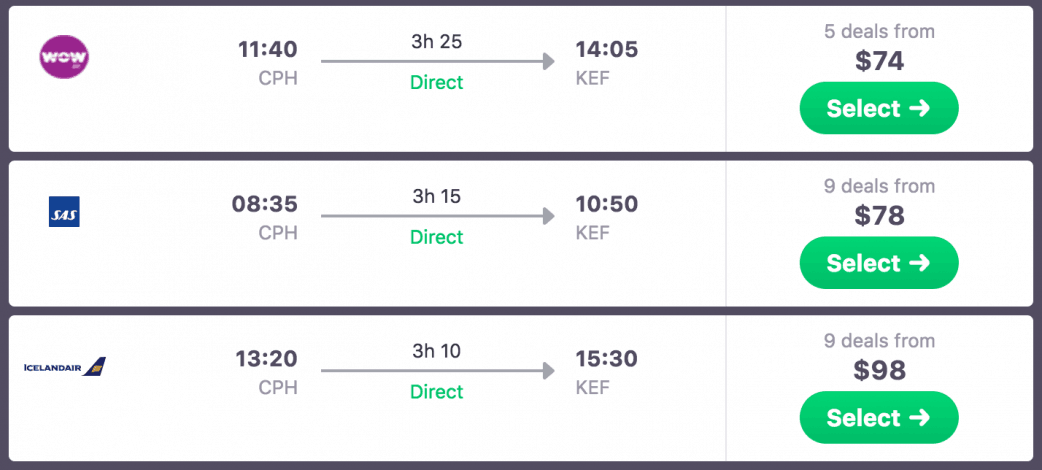The image size is (1042, 470).
Task: Click the Direct label on SAS flight
Action: coord(437,237)
